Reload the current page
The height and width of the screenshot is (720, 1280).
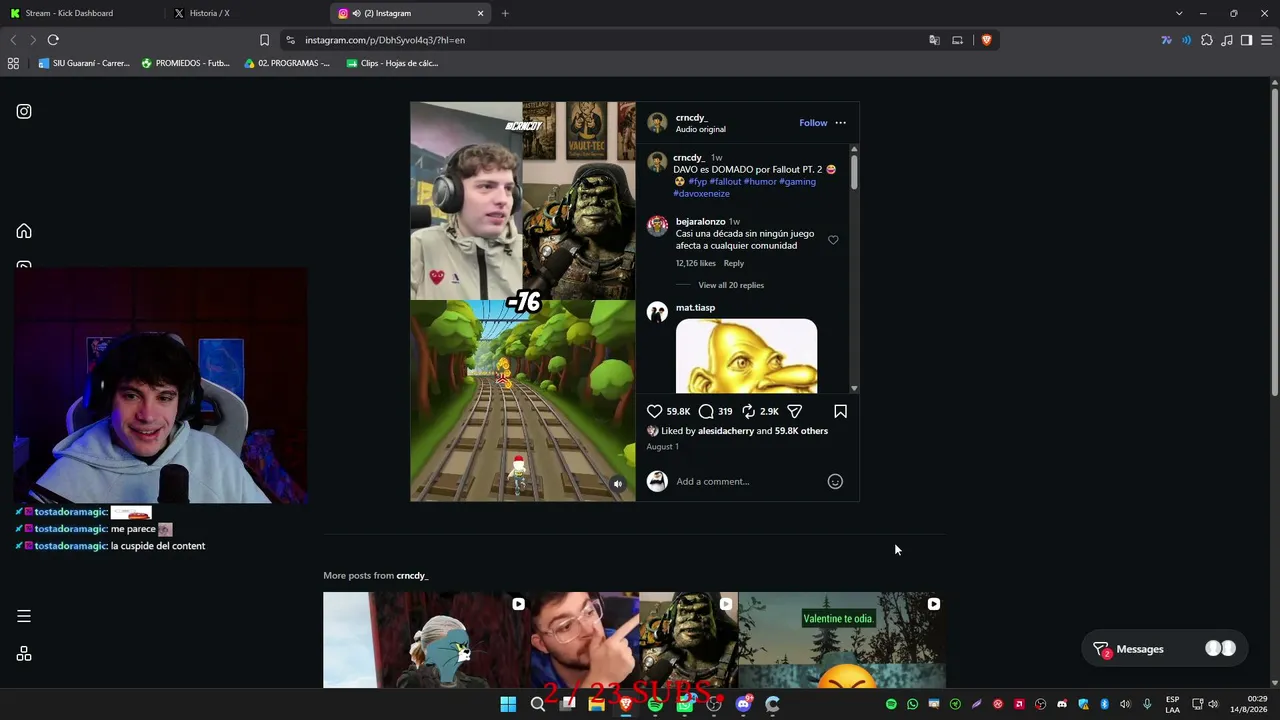tap(53, 40)
